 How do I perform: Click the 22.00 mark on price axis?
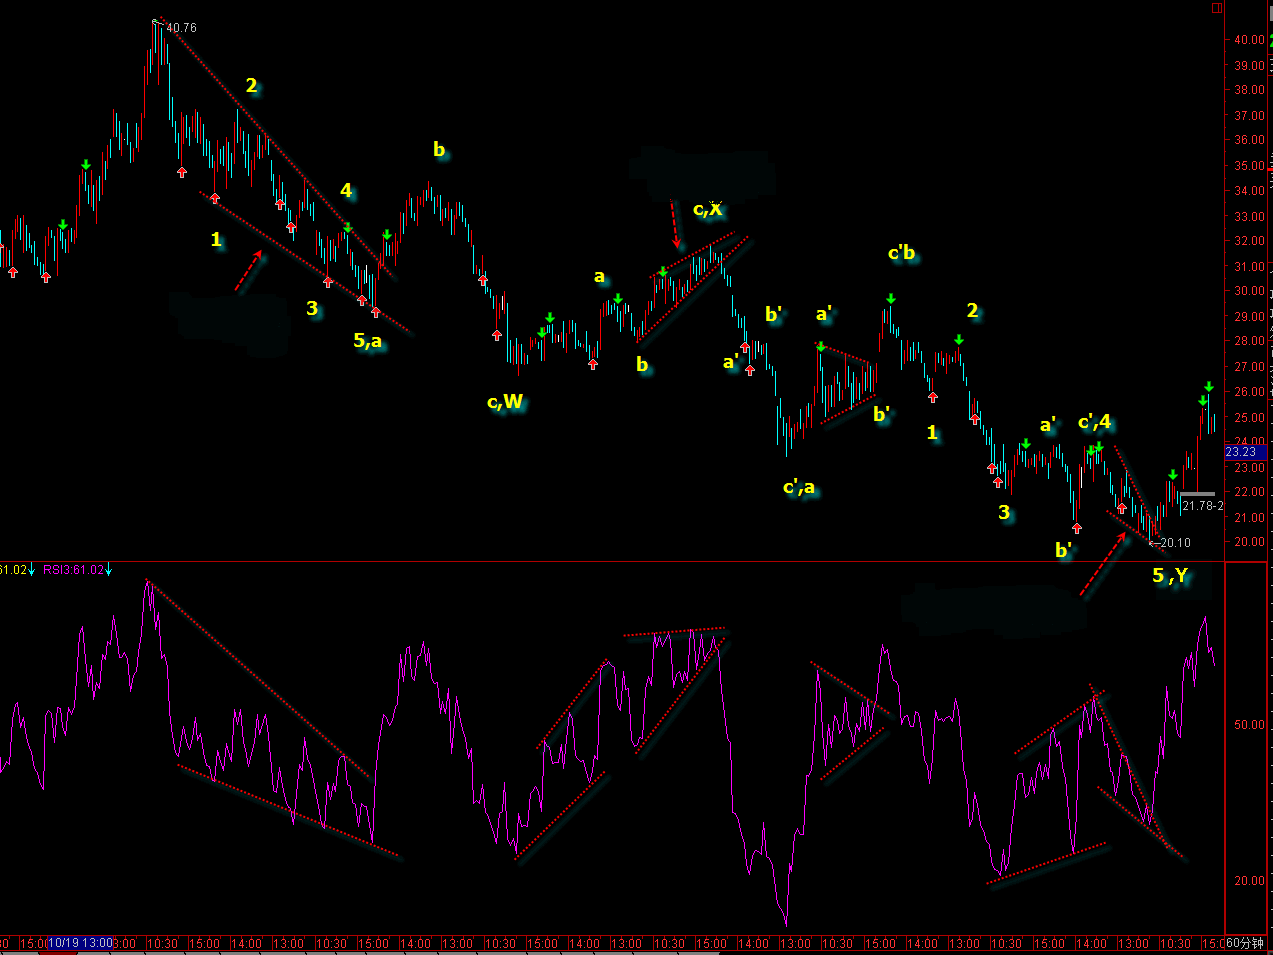[1249, 492]
